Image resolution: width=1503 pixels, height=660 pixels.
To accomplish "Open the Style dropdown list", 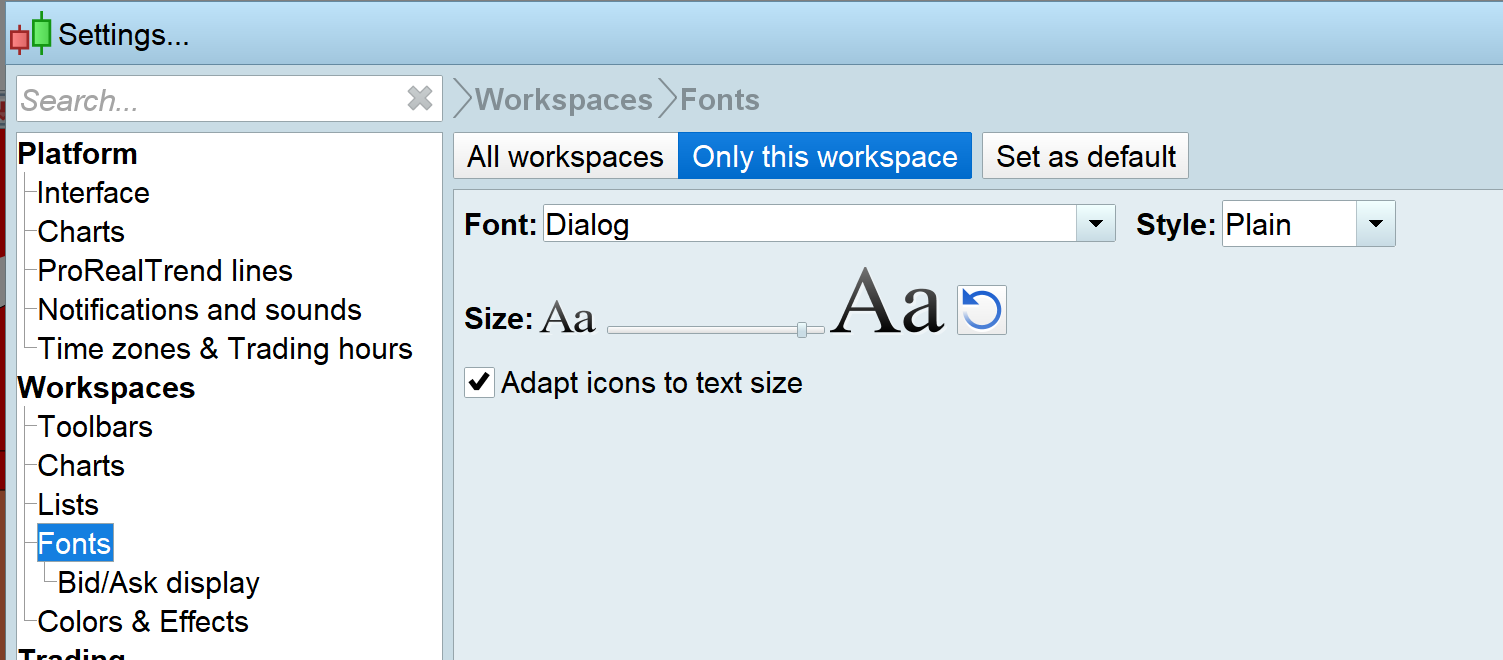I will 1375,224.
